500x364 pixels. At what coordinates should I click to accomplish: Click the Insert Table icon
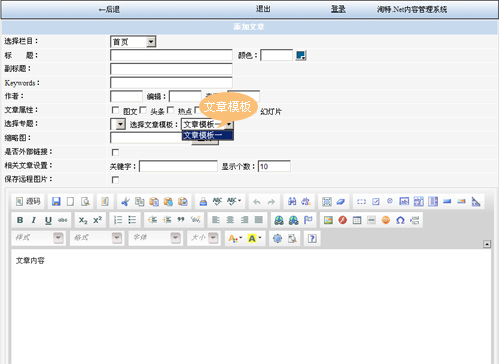[x=357, y=220]
